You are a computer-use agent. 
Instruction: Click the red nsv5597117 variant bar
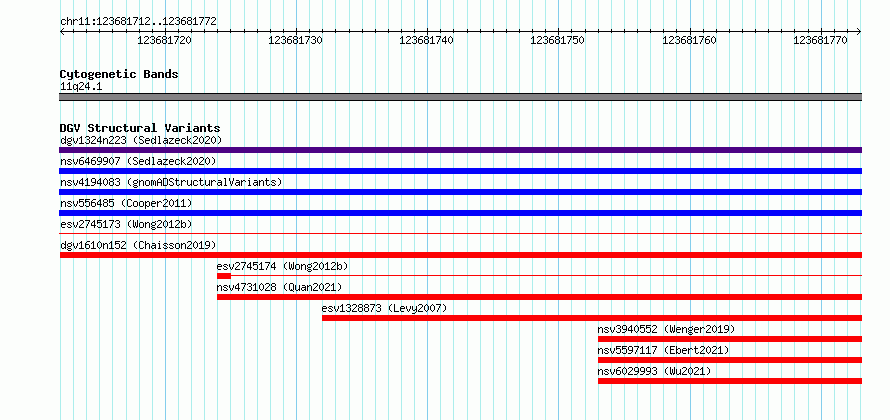tap(730, 360)
